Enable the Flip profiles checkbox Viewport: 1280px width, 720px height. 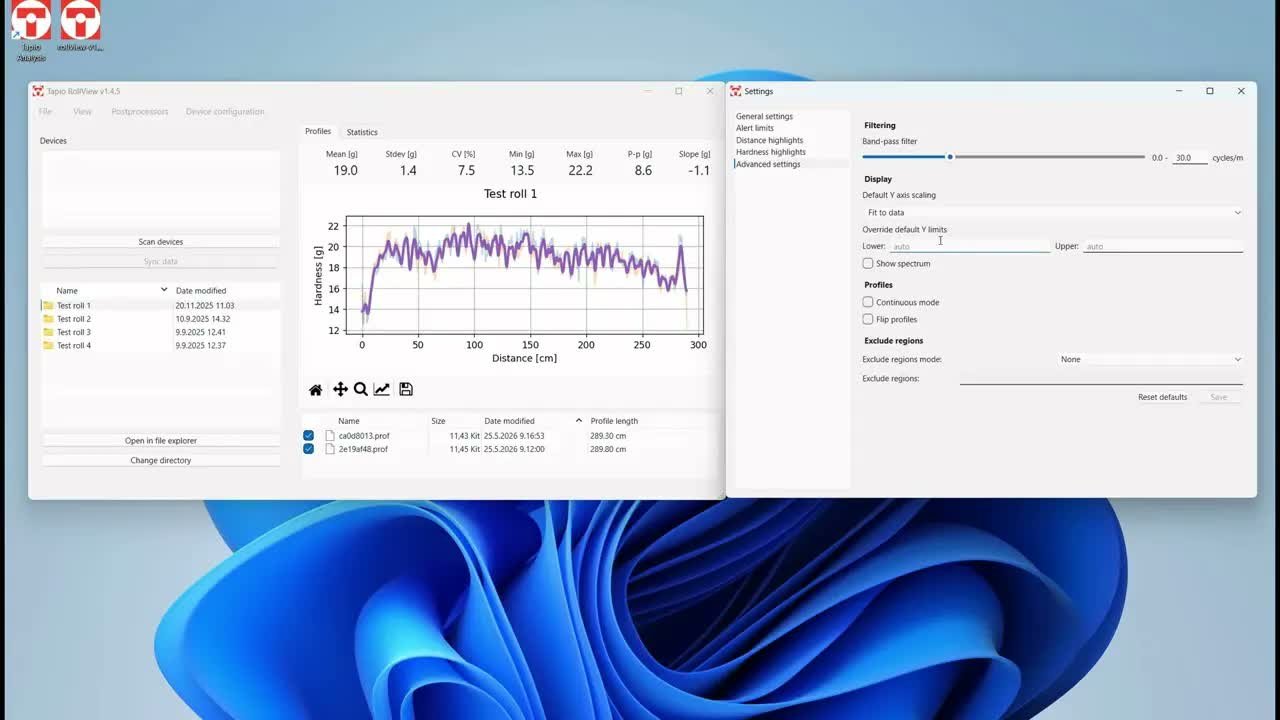(868, 319)
